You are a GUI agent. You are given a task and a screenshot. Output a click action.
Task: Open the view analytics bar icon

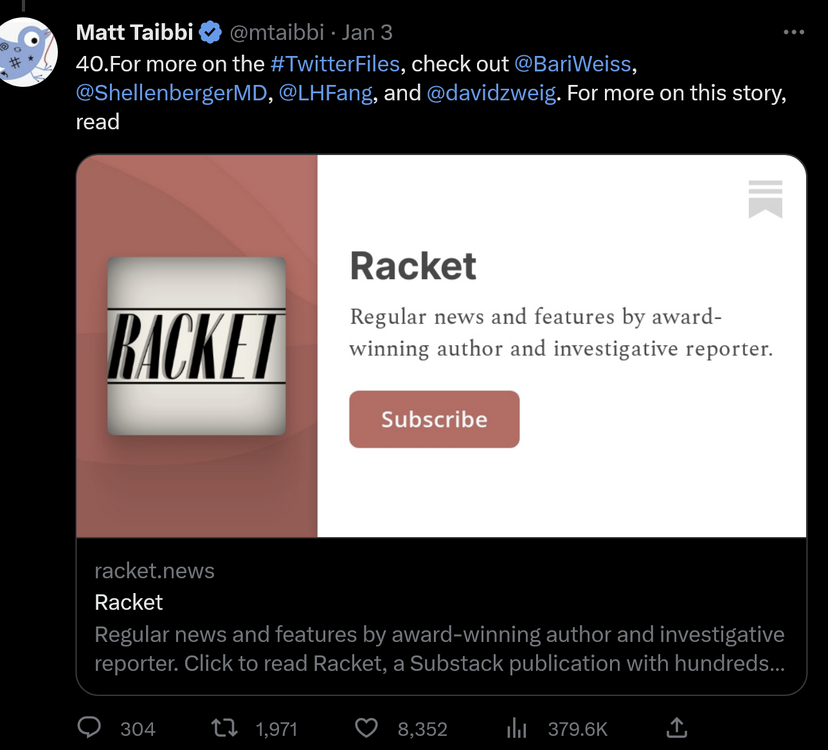(x=517, y=728)
